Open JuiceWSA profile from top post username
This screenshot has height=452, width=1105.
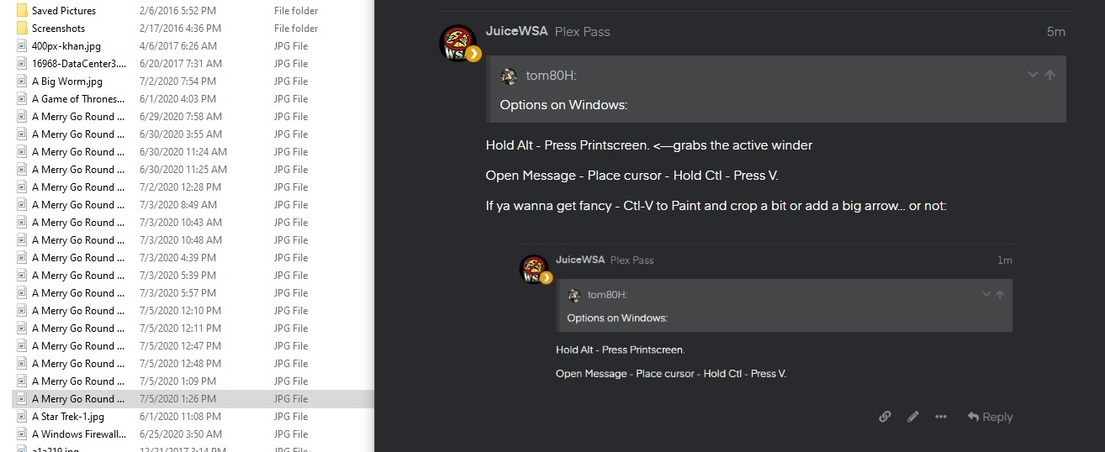coord(516,32)
